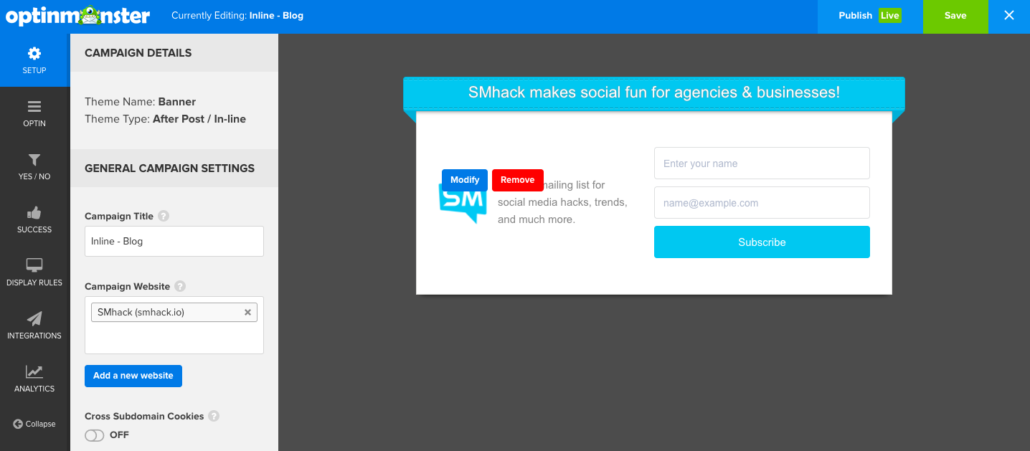Image resolution: width=1030 pixels, height=451 pixels.
Task: Close the campaign builder with X
Action: pos(1009,16)
